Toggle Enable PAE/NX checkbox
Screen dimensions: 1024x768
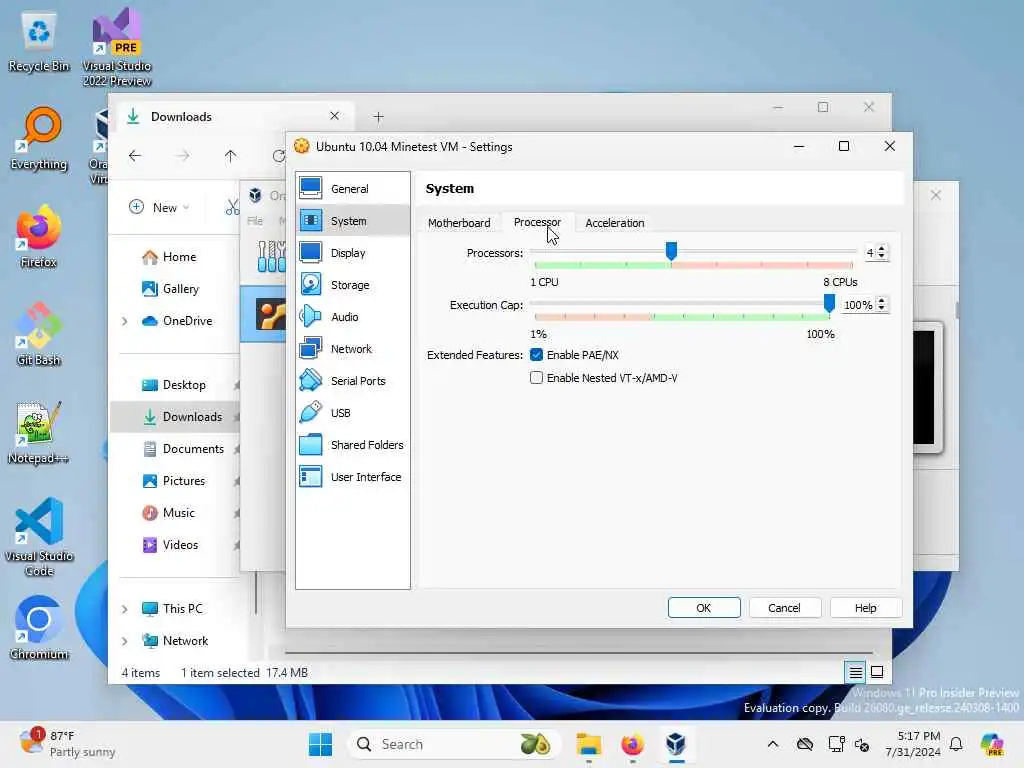[x=536, y=355]
